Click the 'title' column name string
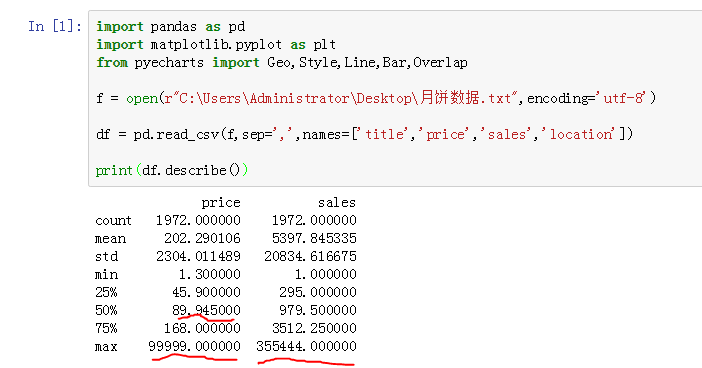 click(x=386, y=134)
